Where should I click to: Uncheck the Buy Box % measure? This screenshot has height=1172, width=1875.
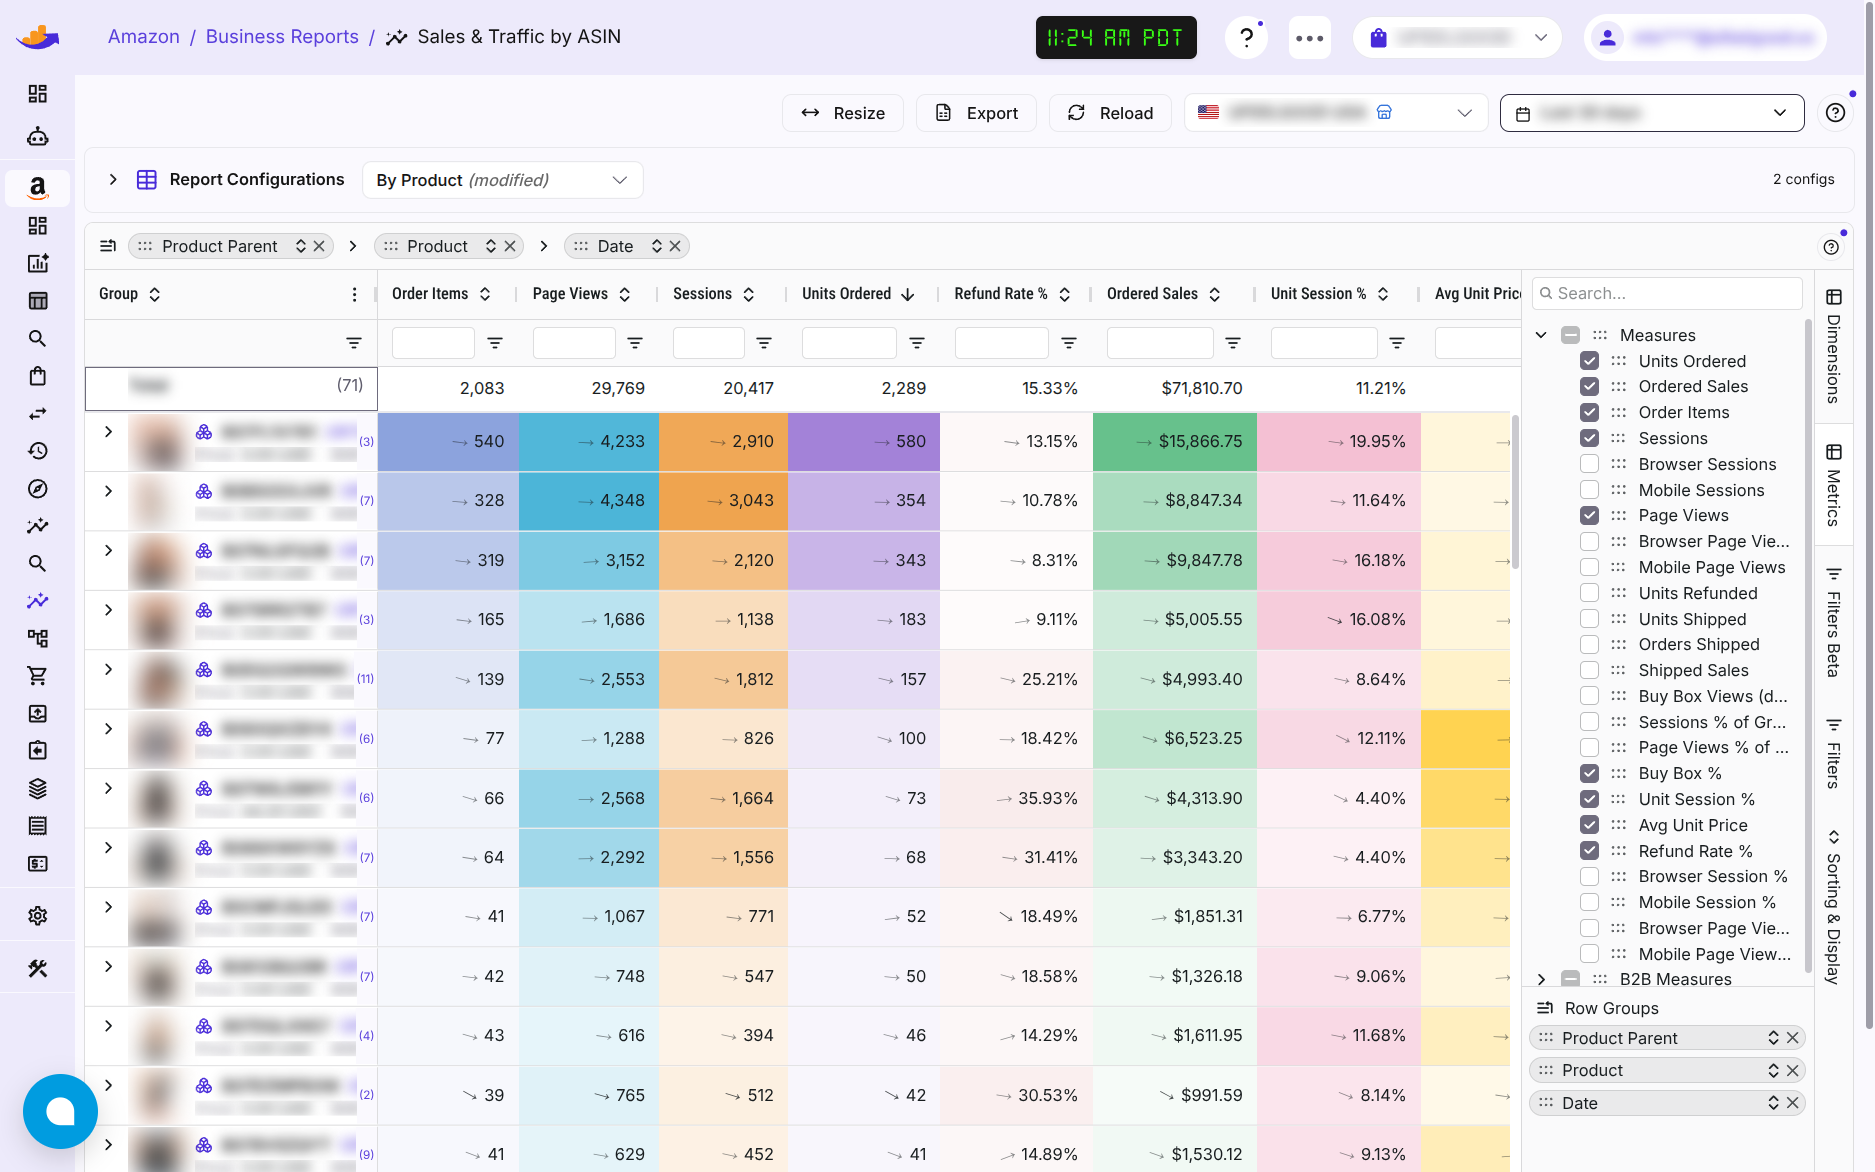pyautogui.click(x=1589, y=773)
